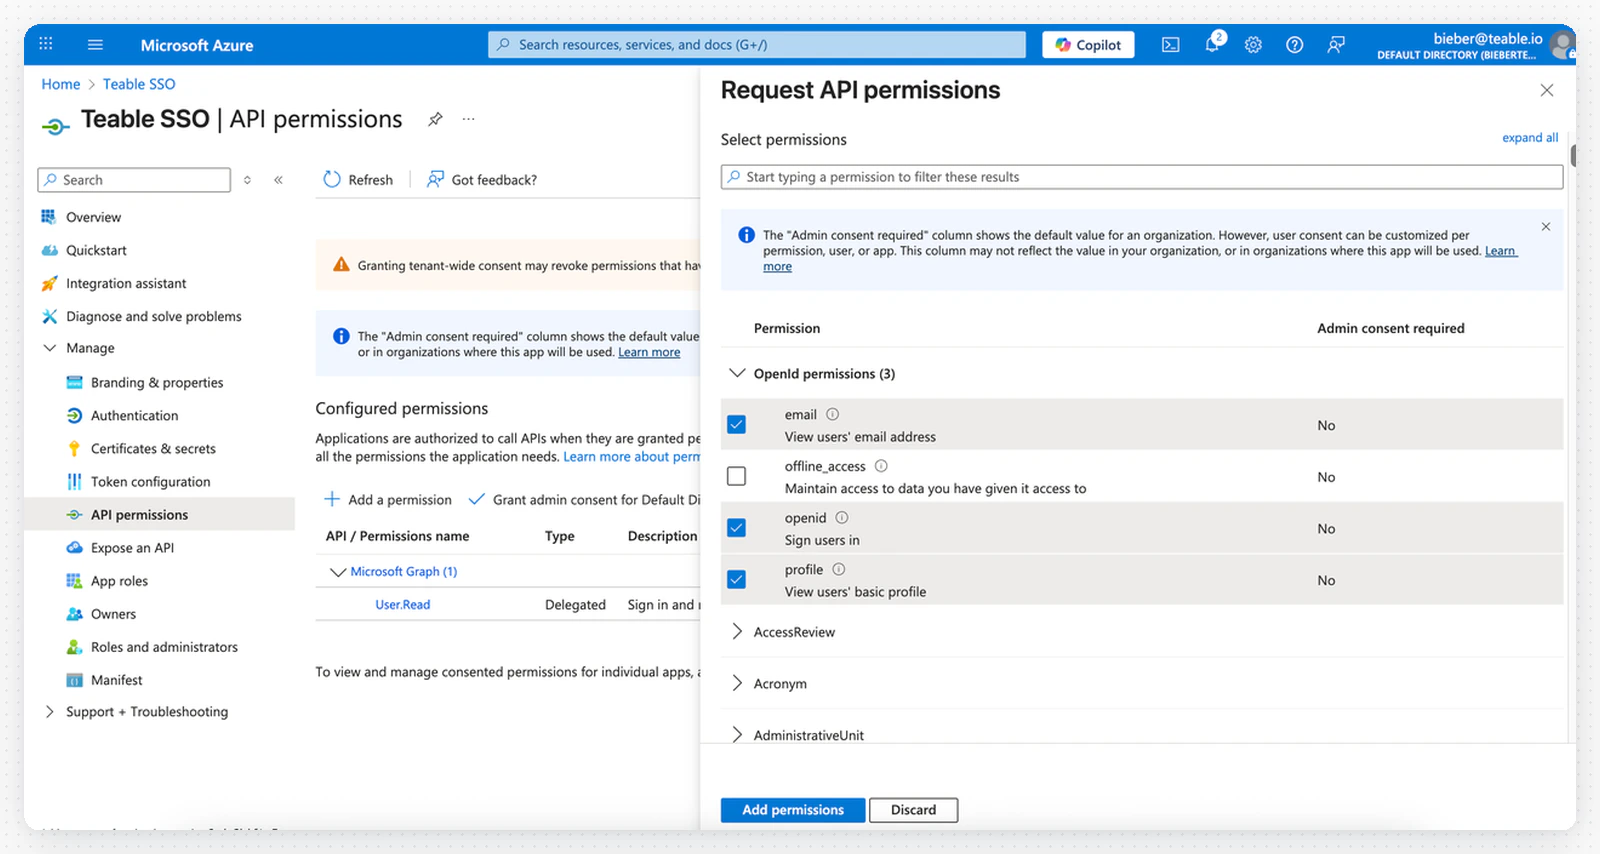Image resolution: width=1600 pixels, height=854 pixels.
Task: Collapse the OpenId permissions group
Action: point(737,373)
